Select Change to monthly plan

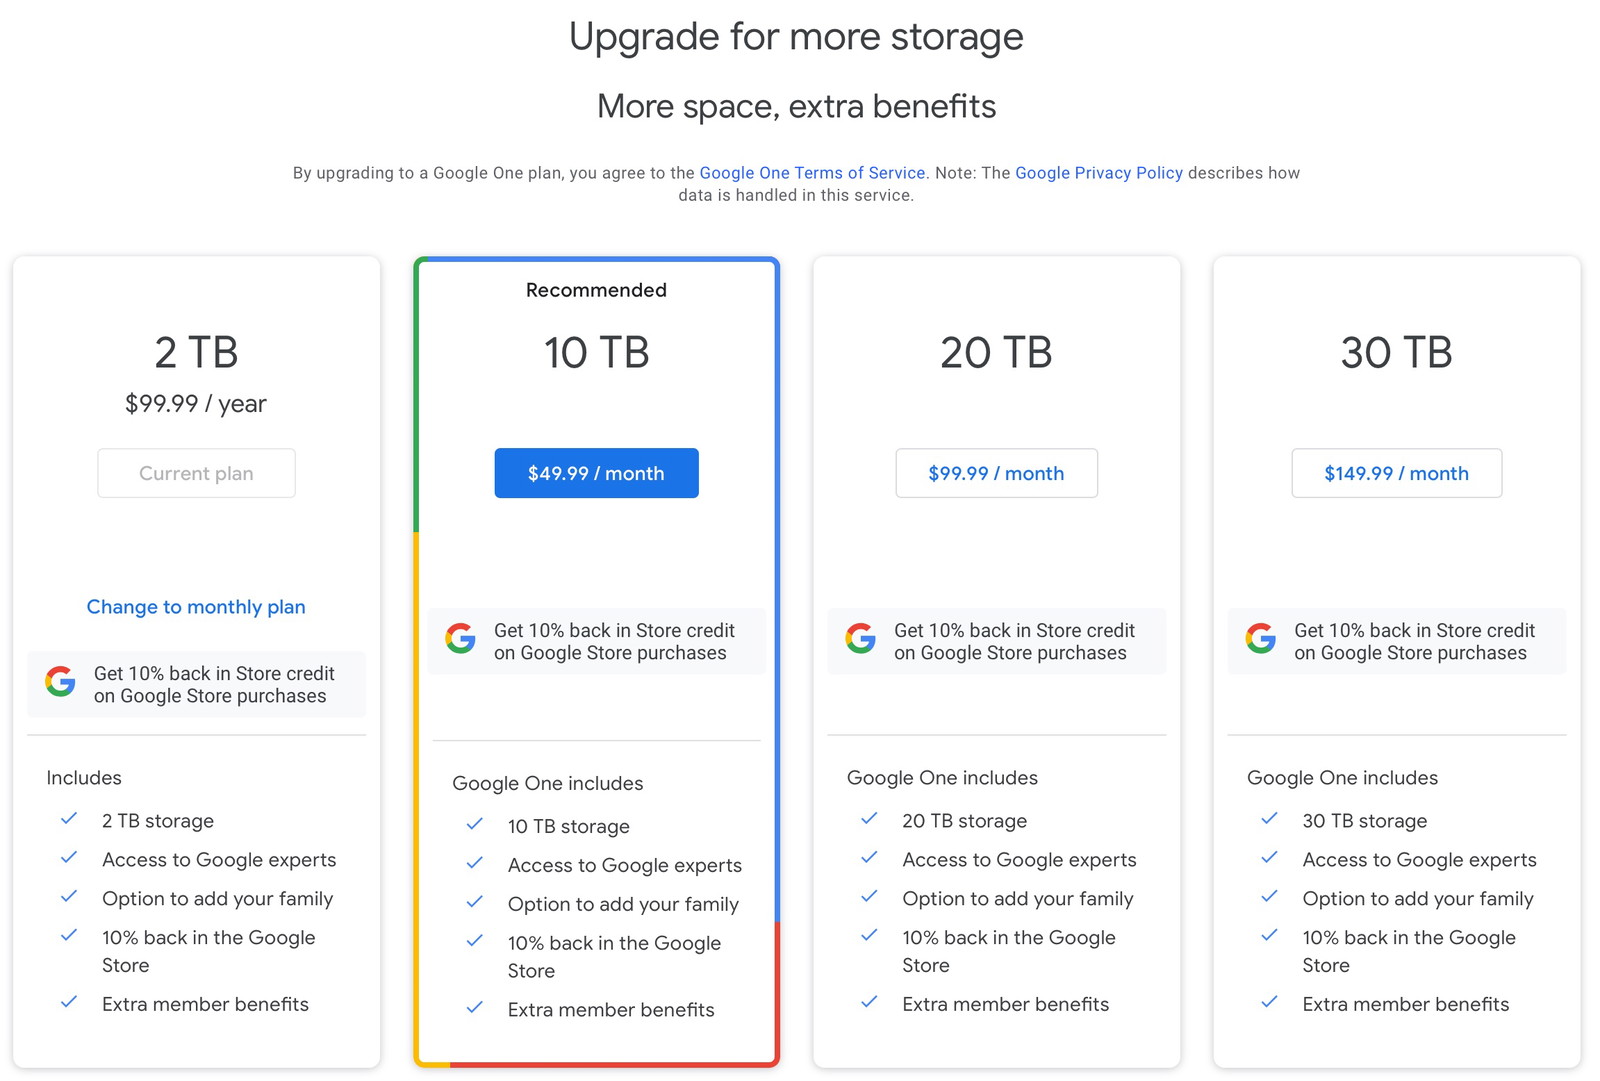[195, 607]
